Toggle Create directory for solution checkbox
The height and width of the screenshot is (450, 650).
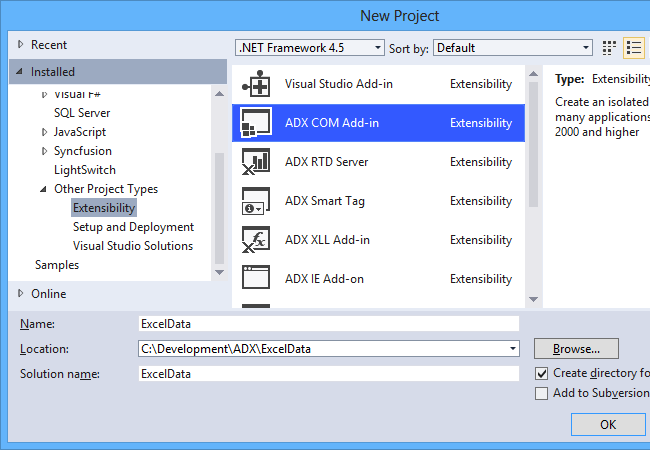pyautogui.click(x=541, y=373)
